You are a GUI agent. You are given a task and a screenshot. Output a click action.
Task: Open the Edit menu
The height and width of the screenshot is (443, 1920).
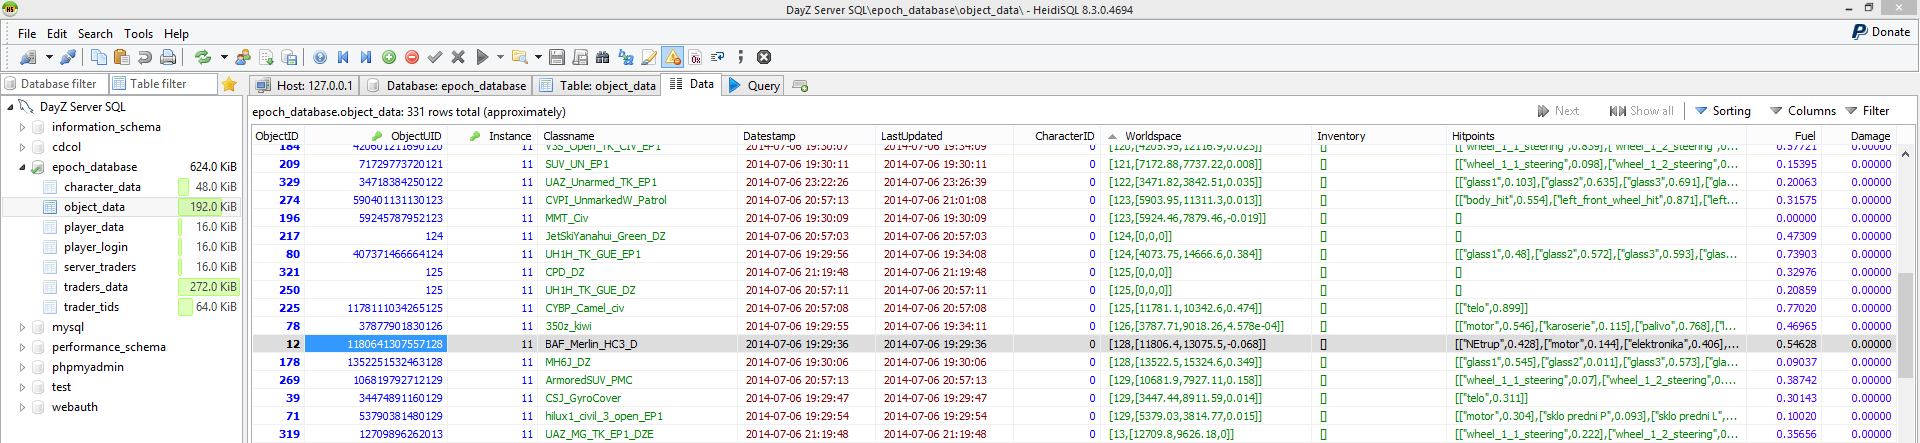[57, 33]
